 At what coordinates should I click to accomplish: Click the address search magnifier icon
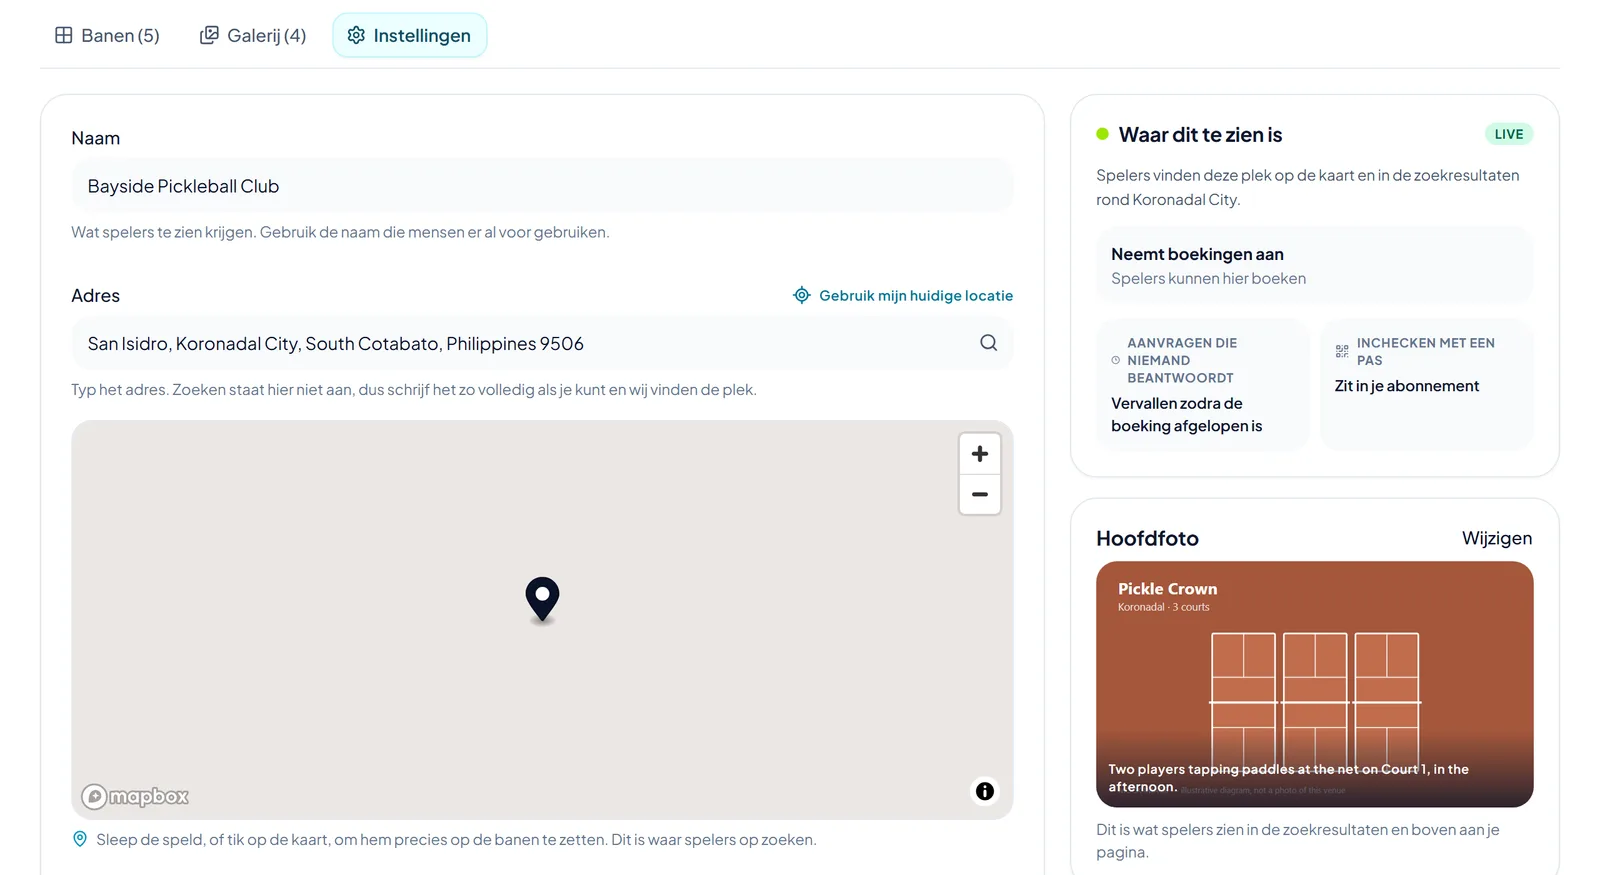pyautogui.click(x=988, y=343)
